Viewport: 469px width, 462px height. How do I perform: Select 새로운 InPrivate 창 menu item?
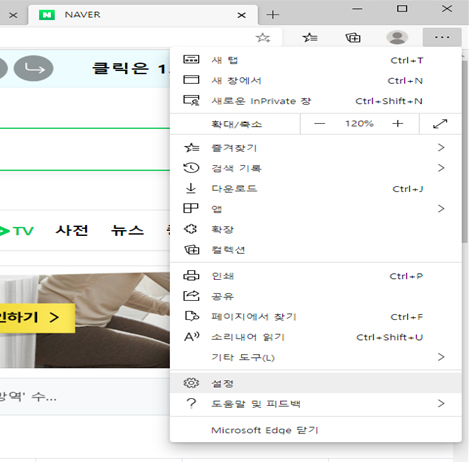316,101
